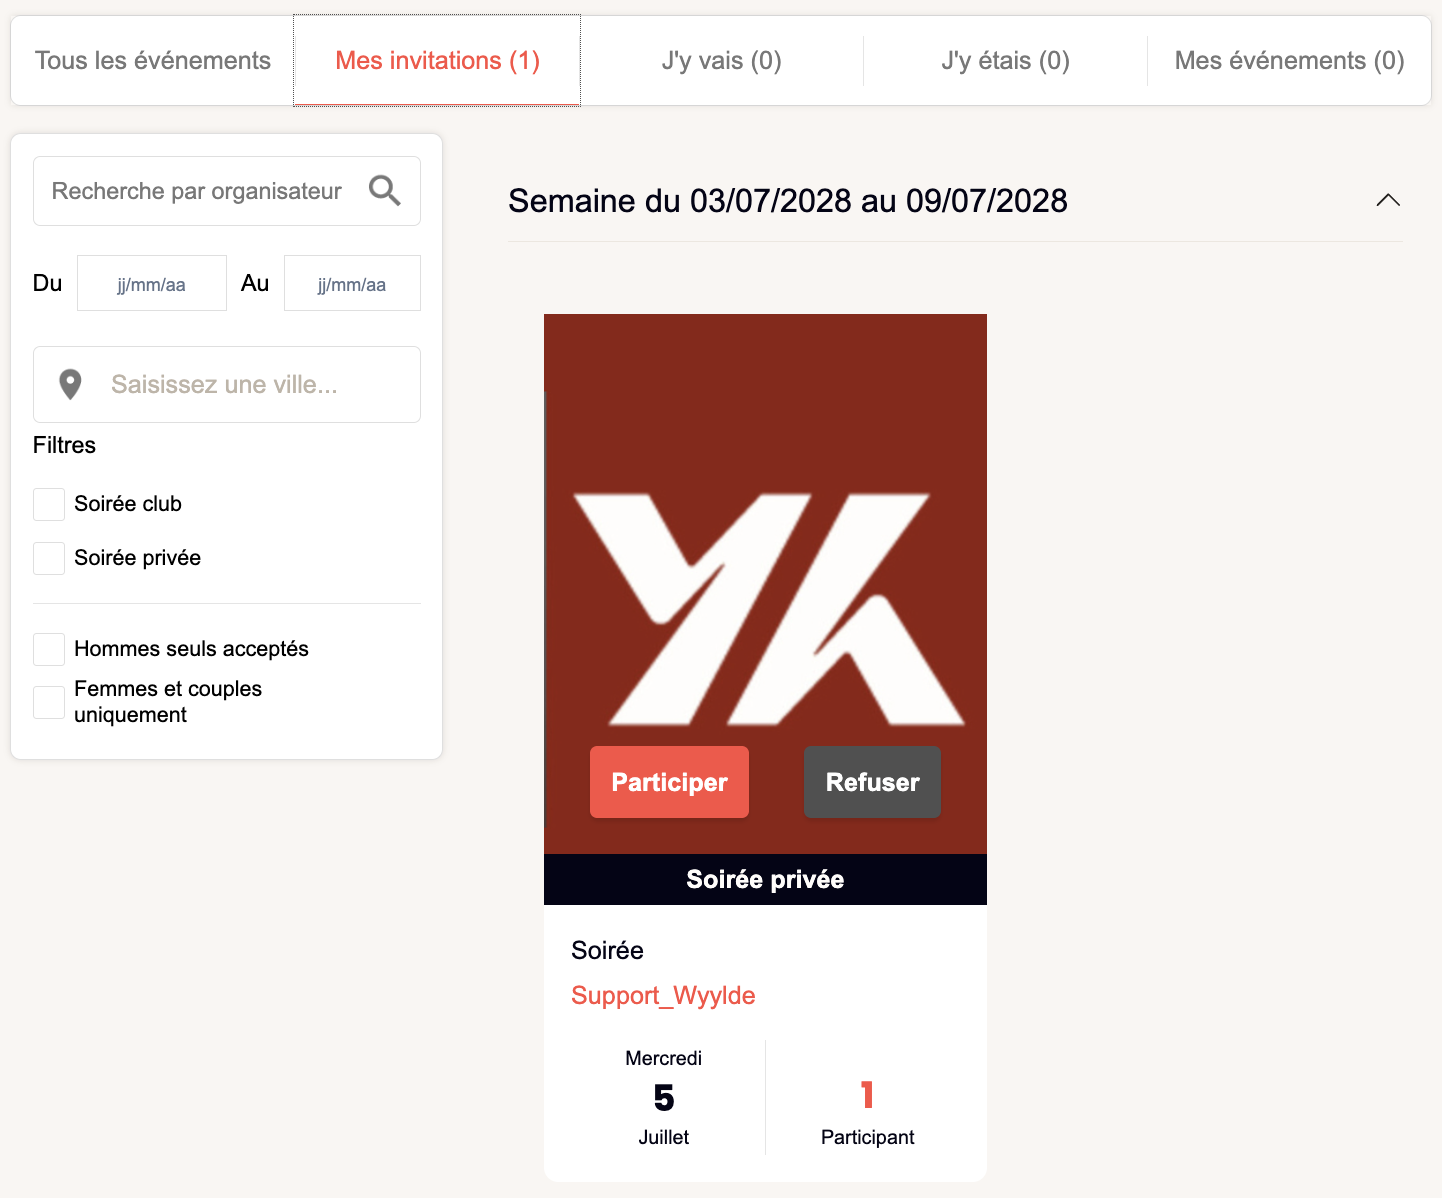Click the search magnifier icon
The width and height of the screenshot is (1442, 1198).
[x=385, y=190]
